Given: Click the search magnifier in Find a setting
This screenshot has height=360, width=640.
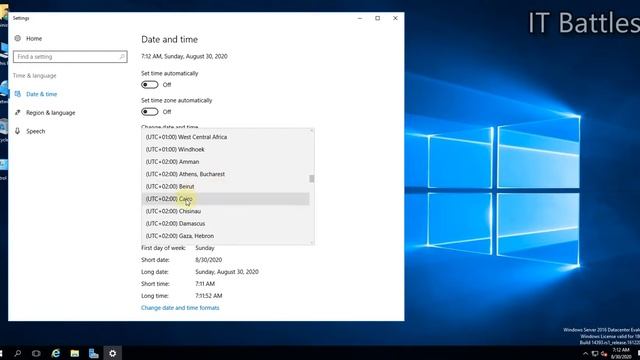Looking at the screenshot, I should 122,57.
